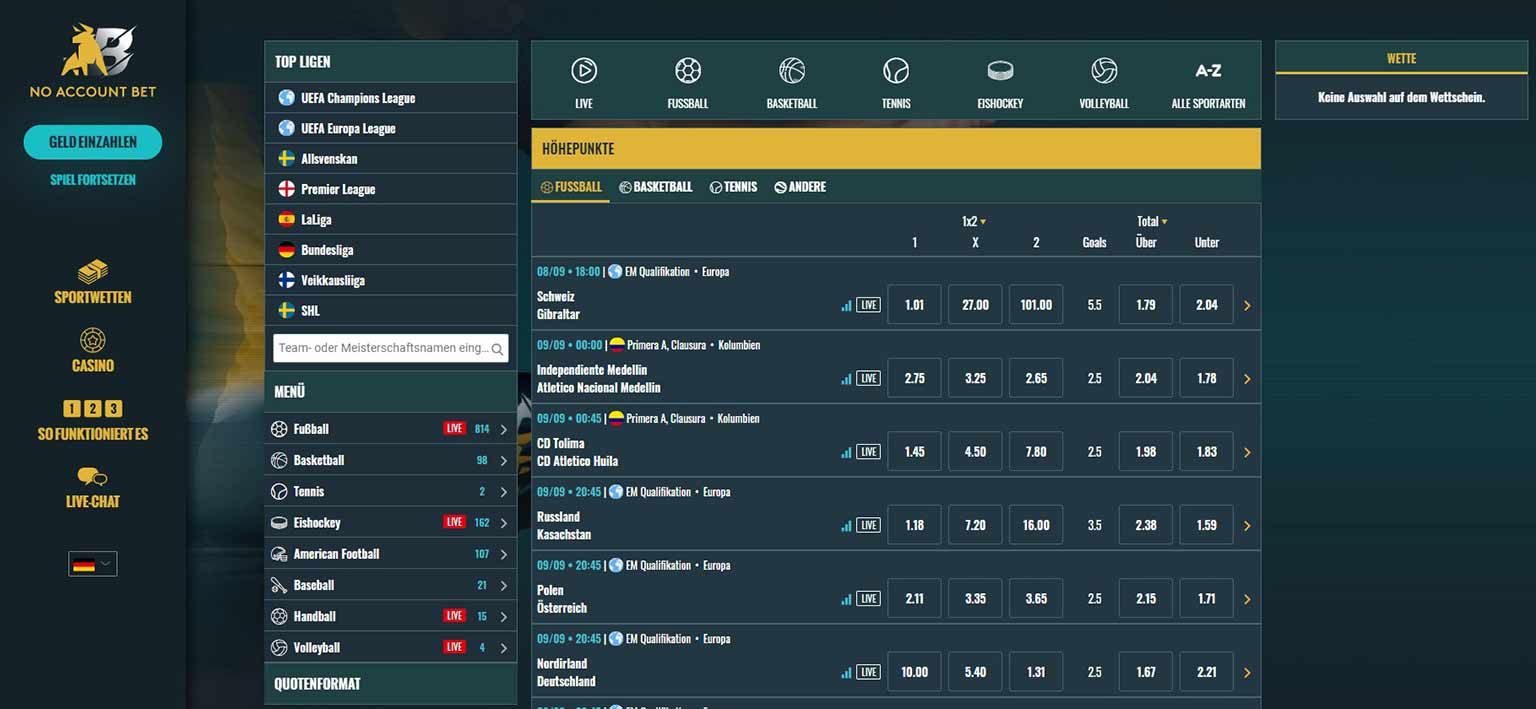Open the LIVE section from top sports bar
The width and height of the screenshot is (1536, 709).
tap(584, 80)
